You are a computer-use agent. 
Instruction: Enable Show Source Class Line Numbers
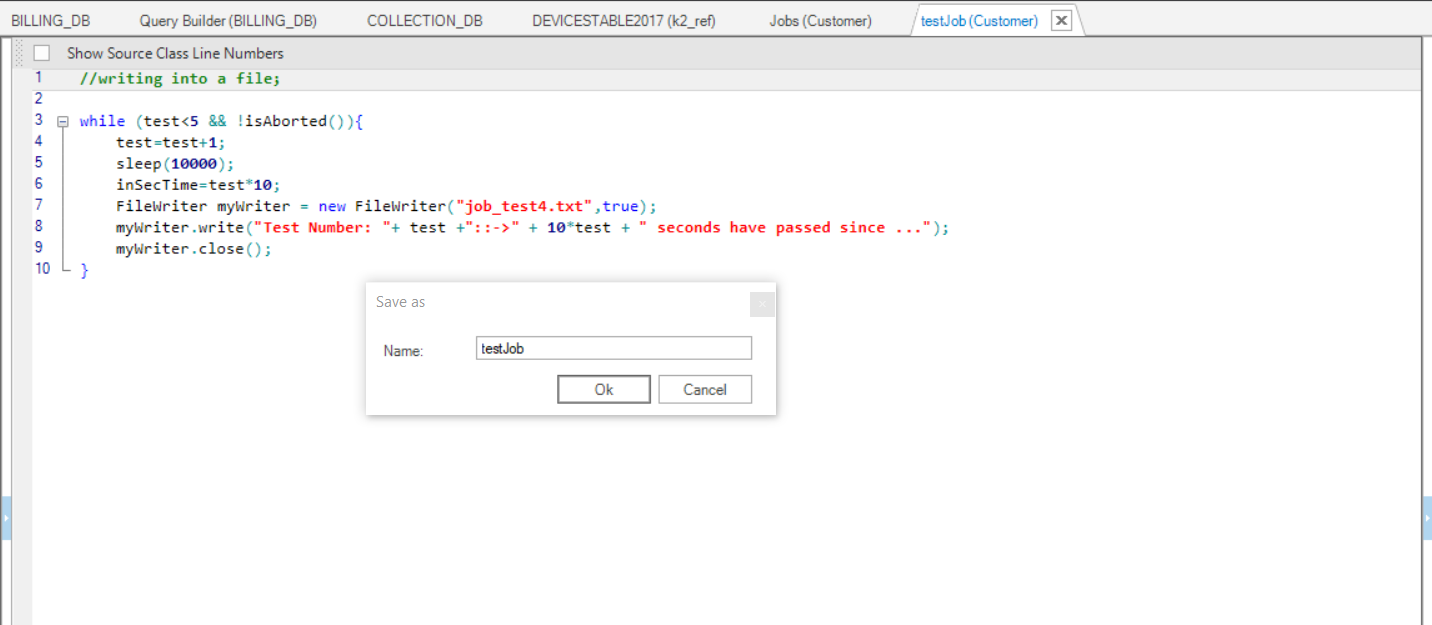42,54
